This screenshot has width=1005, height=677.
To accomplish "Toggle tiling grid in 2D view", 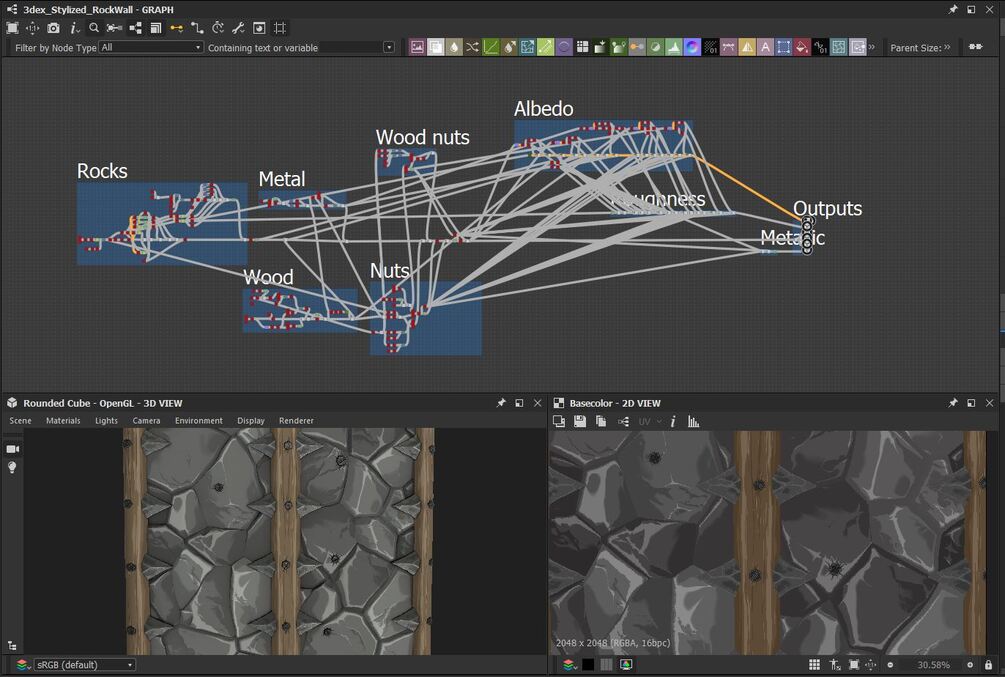I will pyautogui.click(x=815, y=665).
